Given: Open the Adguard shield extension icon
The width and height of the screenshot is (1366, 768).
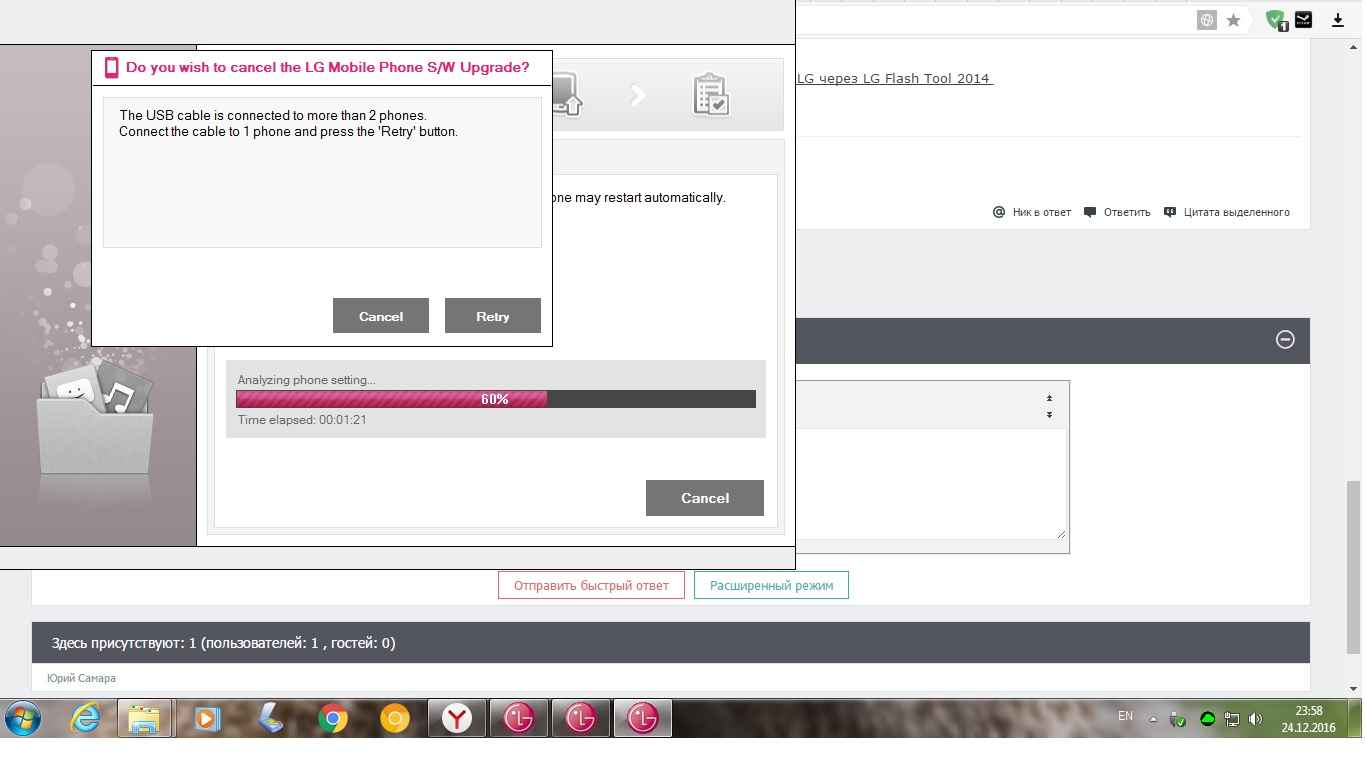Looking at the screenshot, I should click(x=1275, y=20).
